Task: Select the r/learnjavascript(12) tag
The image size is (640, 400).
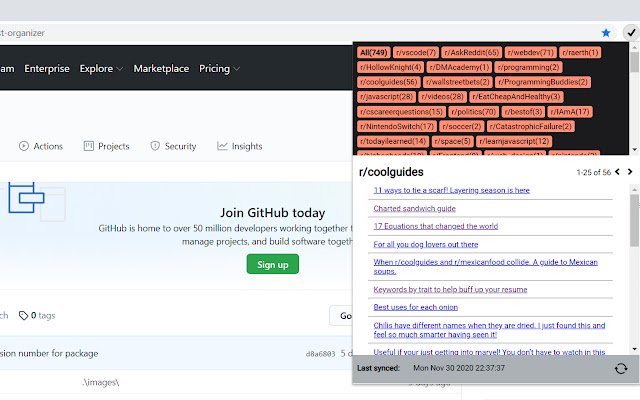Action: [x=513, y=141]
